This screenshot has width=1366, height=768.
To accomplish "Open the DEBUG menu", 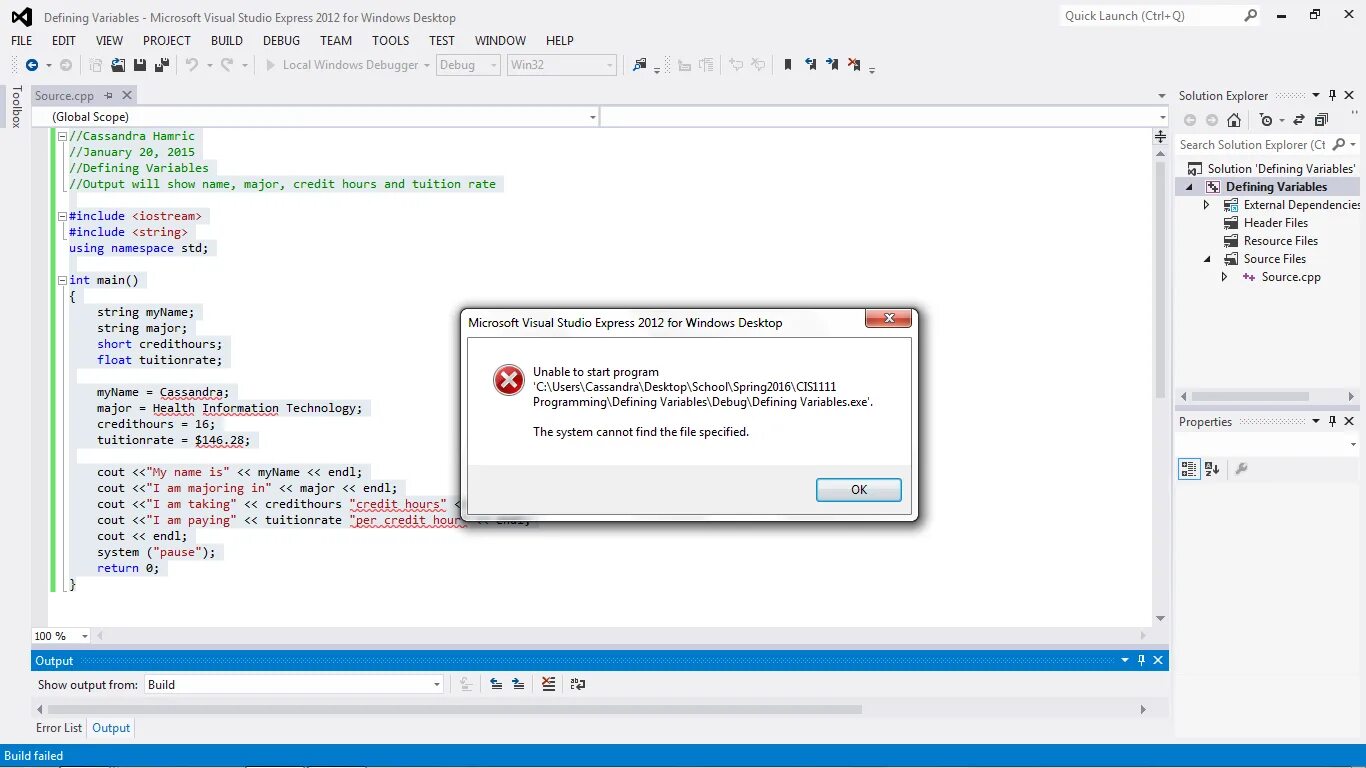I will coord(281,41).
